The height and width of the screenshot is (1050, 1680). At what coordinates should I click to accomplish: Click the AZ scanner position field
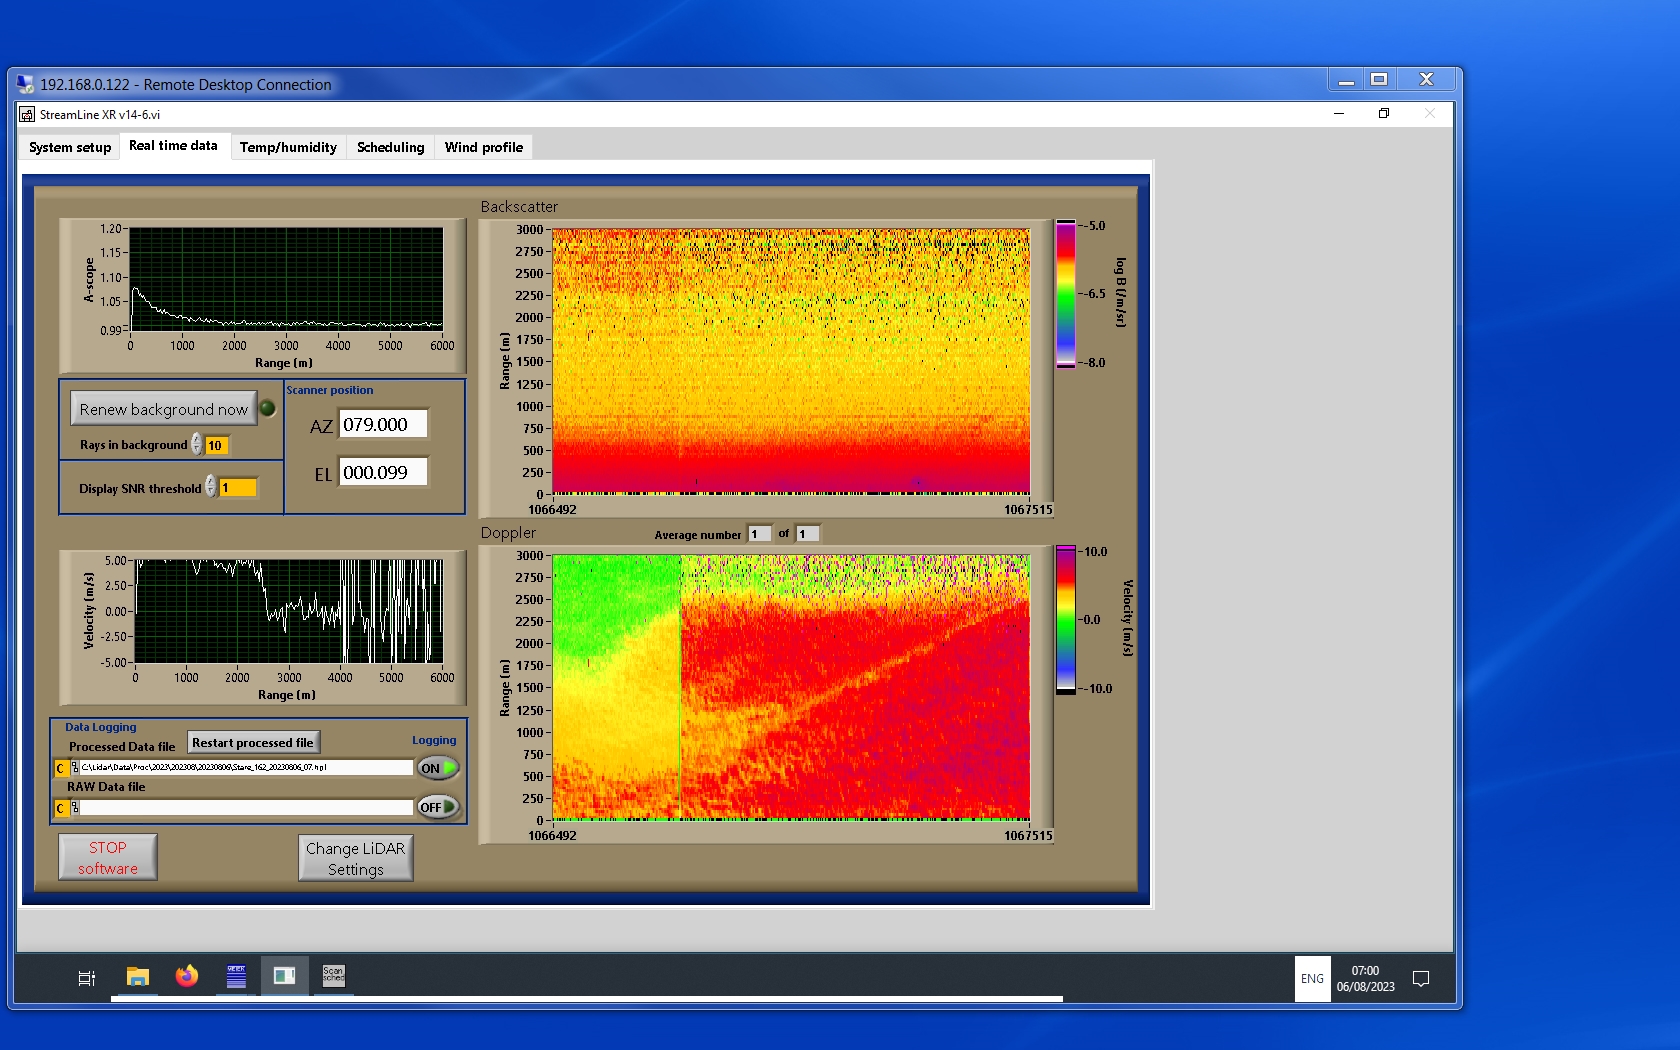pyautogui.click(x=383, y=424)
